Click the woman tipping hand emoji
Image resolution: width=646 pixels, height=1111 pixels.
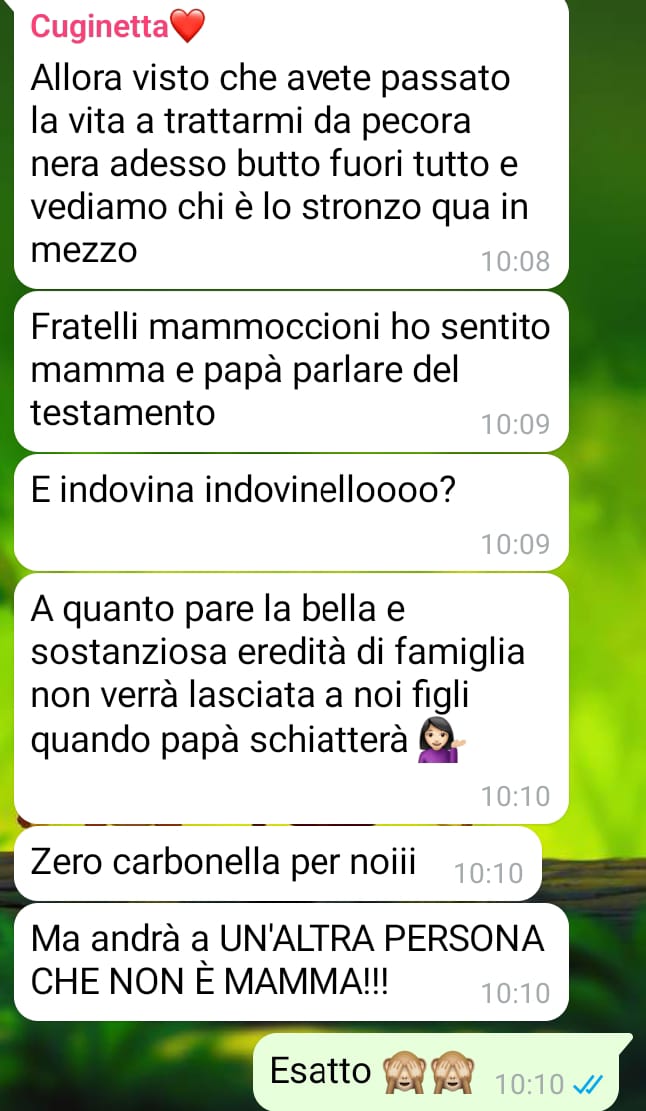pos(440,742)
